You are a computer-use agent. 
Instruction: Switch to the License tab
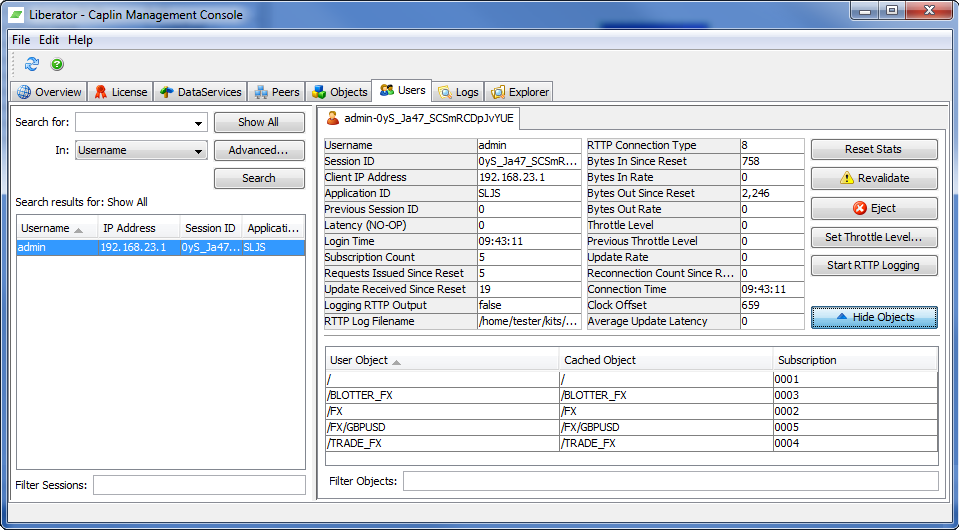click(x=120, y=92)
